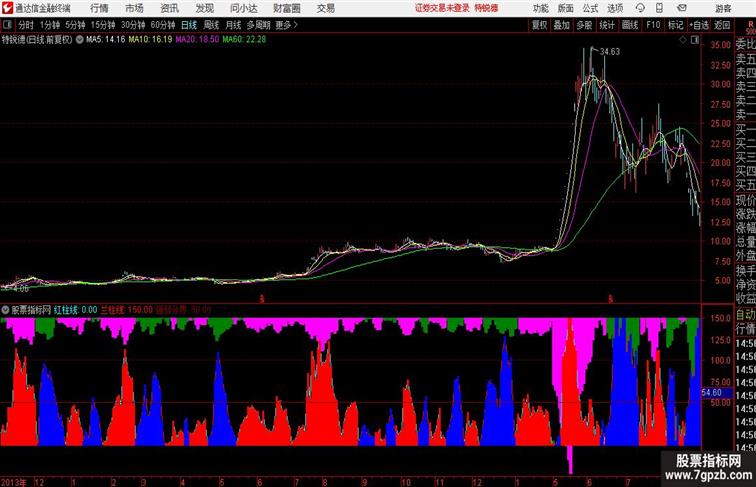Image resolution: width=756 pixels, height=487 pixels.
Task: Click the mobile phone icon
Action: coord(659,8)
